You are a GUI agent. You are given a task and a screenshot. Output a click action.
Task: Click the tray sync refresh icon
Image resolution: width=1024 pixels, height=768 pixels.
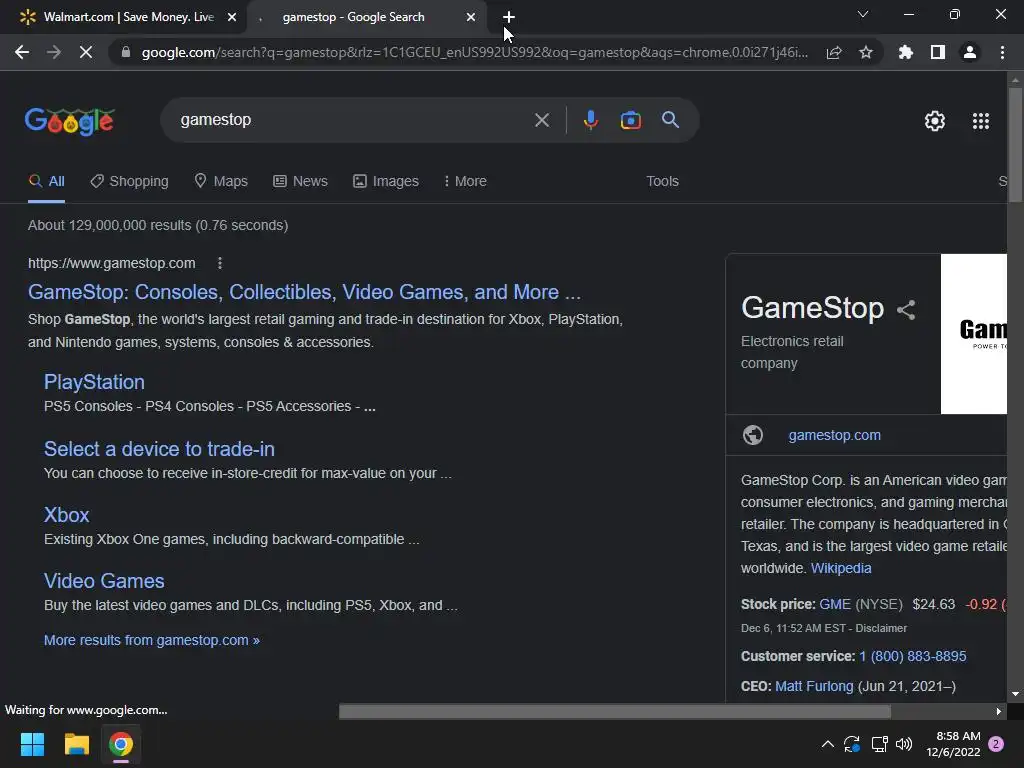pos(852,744)
